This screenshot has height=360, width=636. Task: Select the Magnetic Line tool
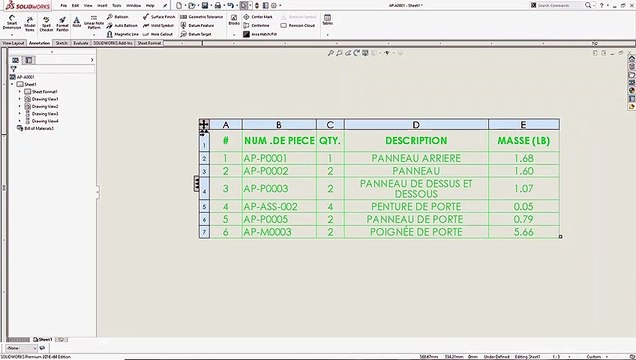pos(122,34)
